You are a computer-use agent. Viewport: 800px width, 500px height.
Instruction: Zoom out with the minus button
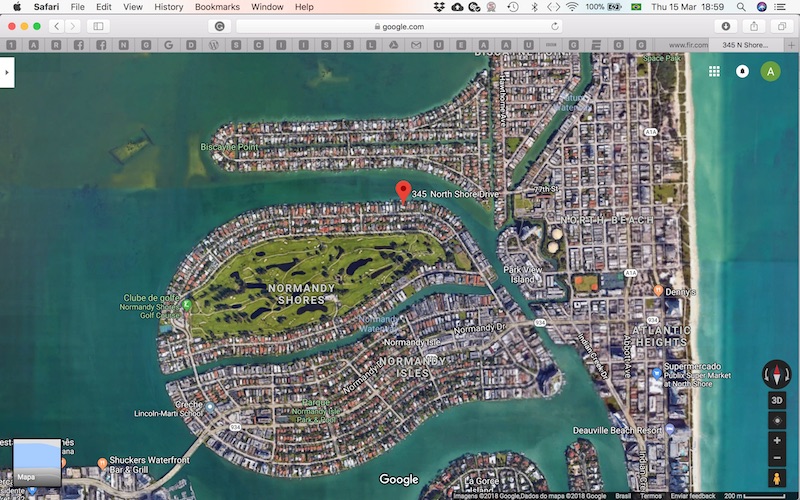[777, 458]
